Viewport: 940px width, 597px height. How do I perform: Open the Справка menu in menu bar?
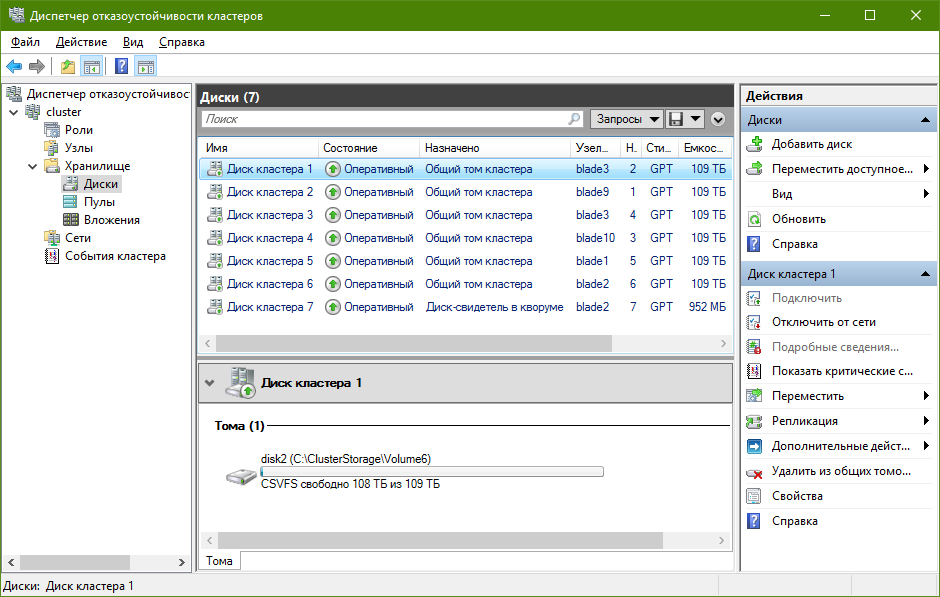tap(182, 42)
